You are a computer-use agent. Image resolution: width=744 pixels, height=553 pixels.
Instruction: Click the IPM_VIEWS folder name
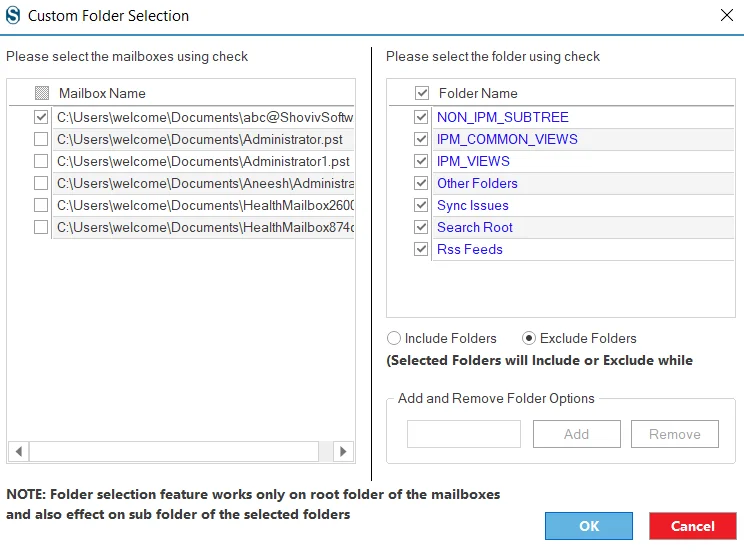473,161
